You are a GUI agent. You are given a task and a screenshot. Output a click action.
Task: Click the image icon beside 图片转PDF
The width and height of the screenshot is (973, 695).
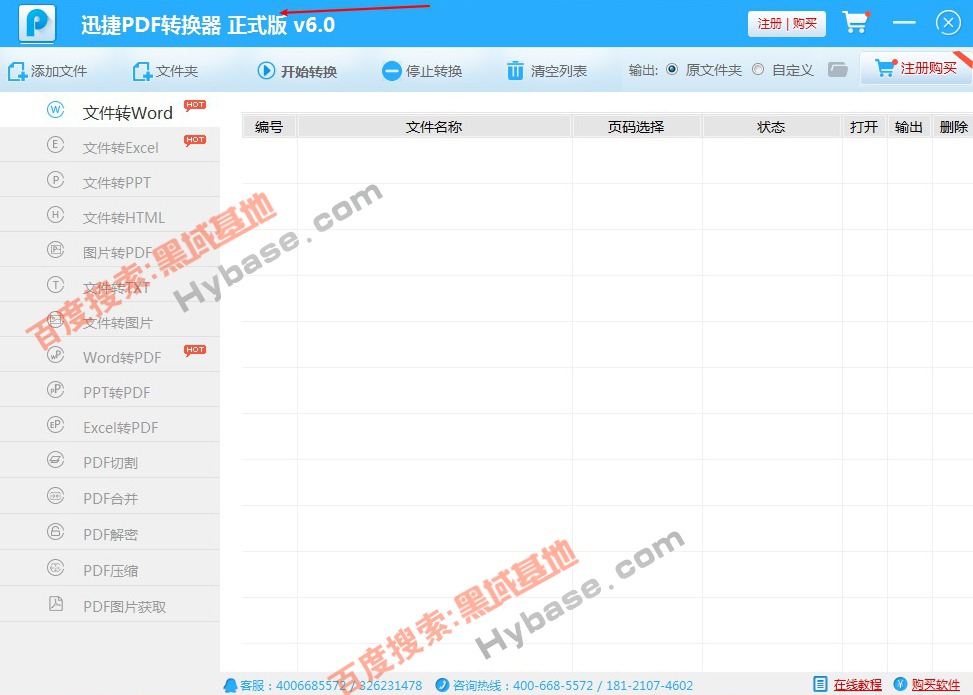[55, 249]
